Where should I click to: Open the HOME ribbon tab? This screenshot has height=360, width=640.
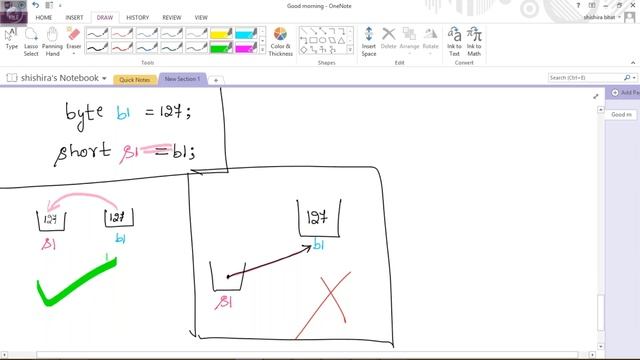(x=44, y=18)
